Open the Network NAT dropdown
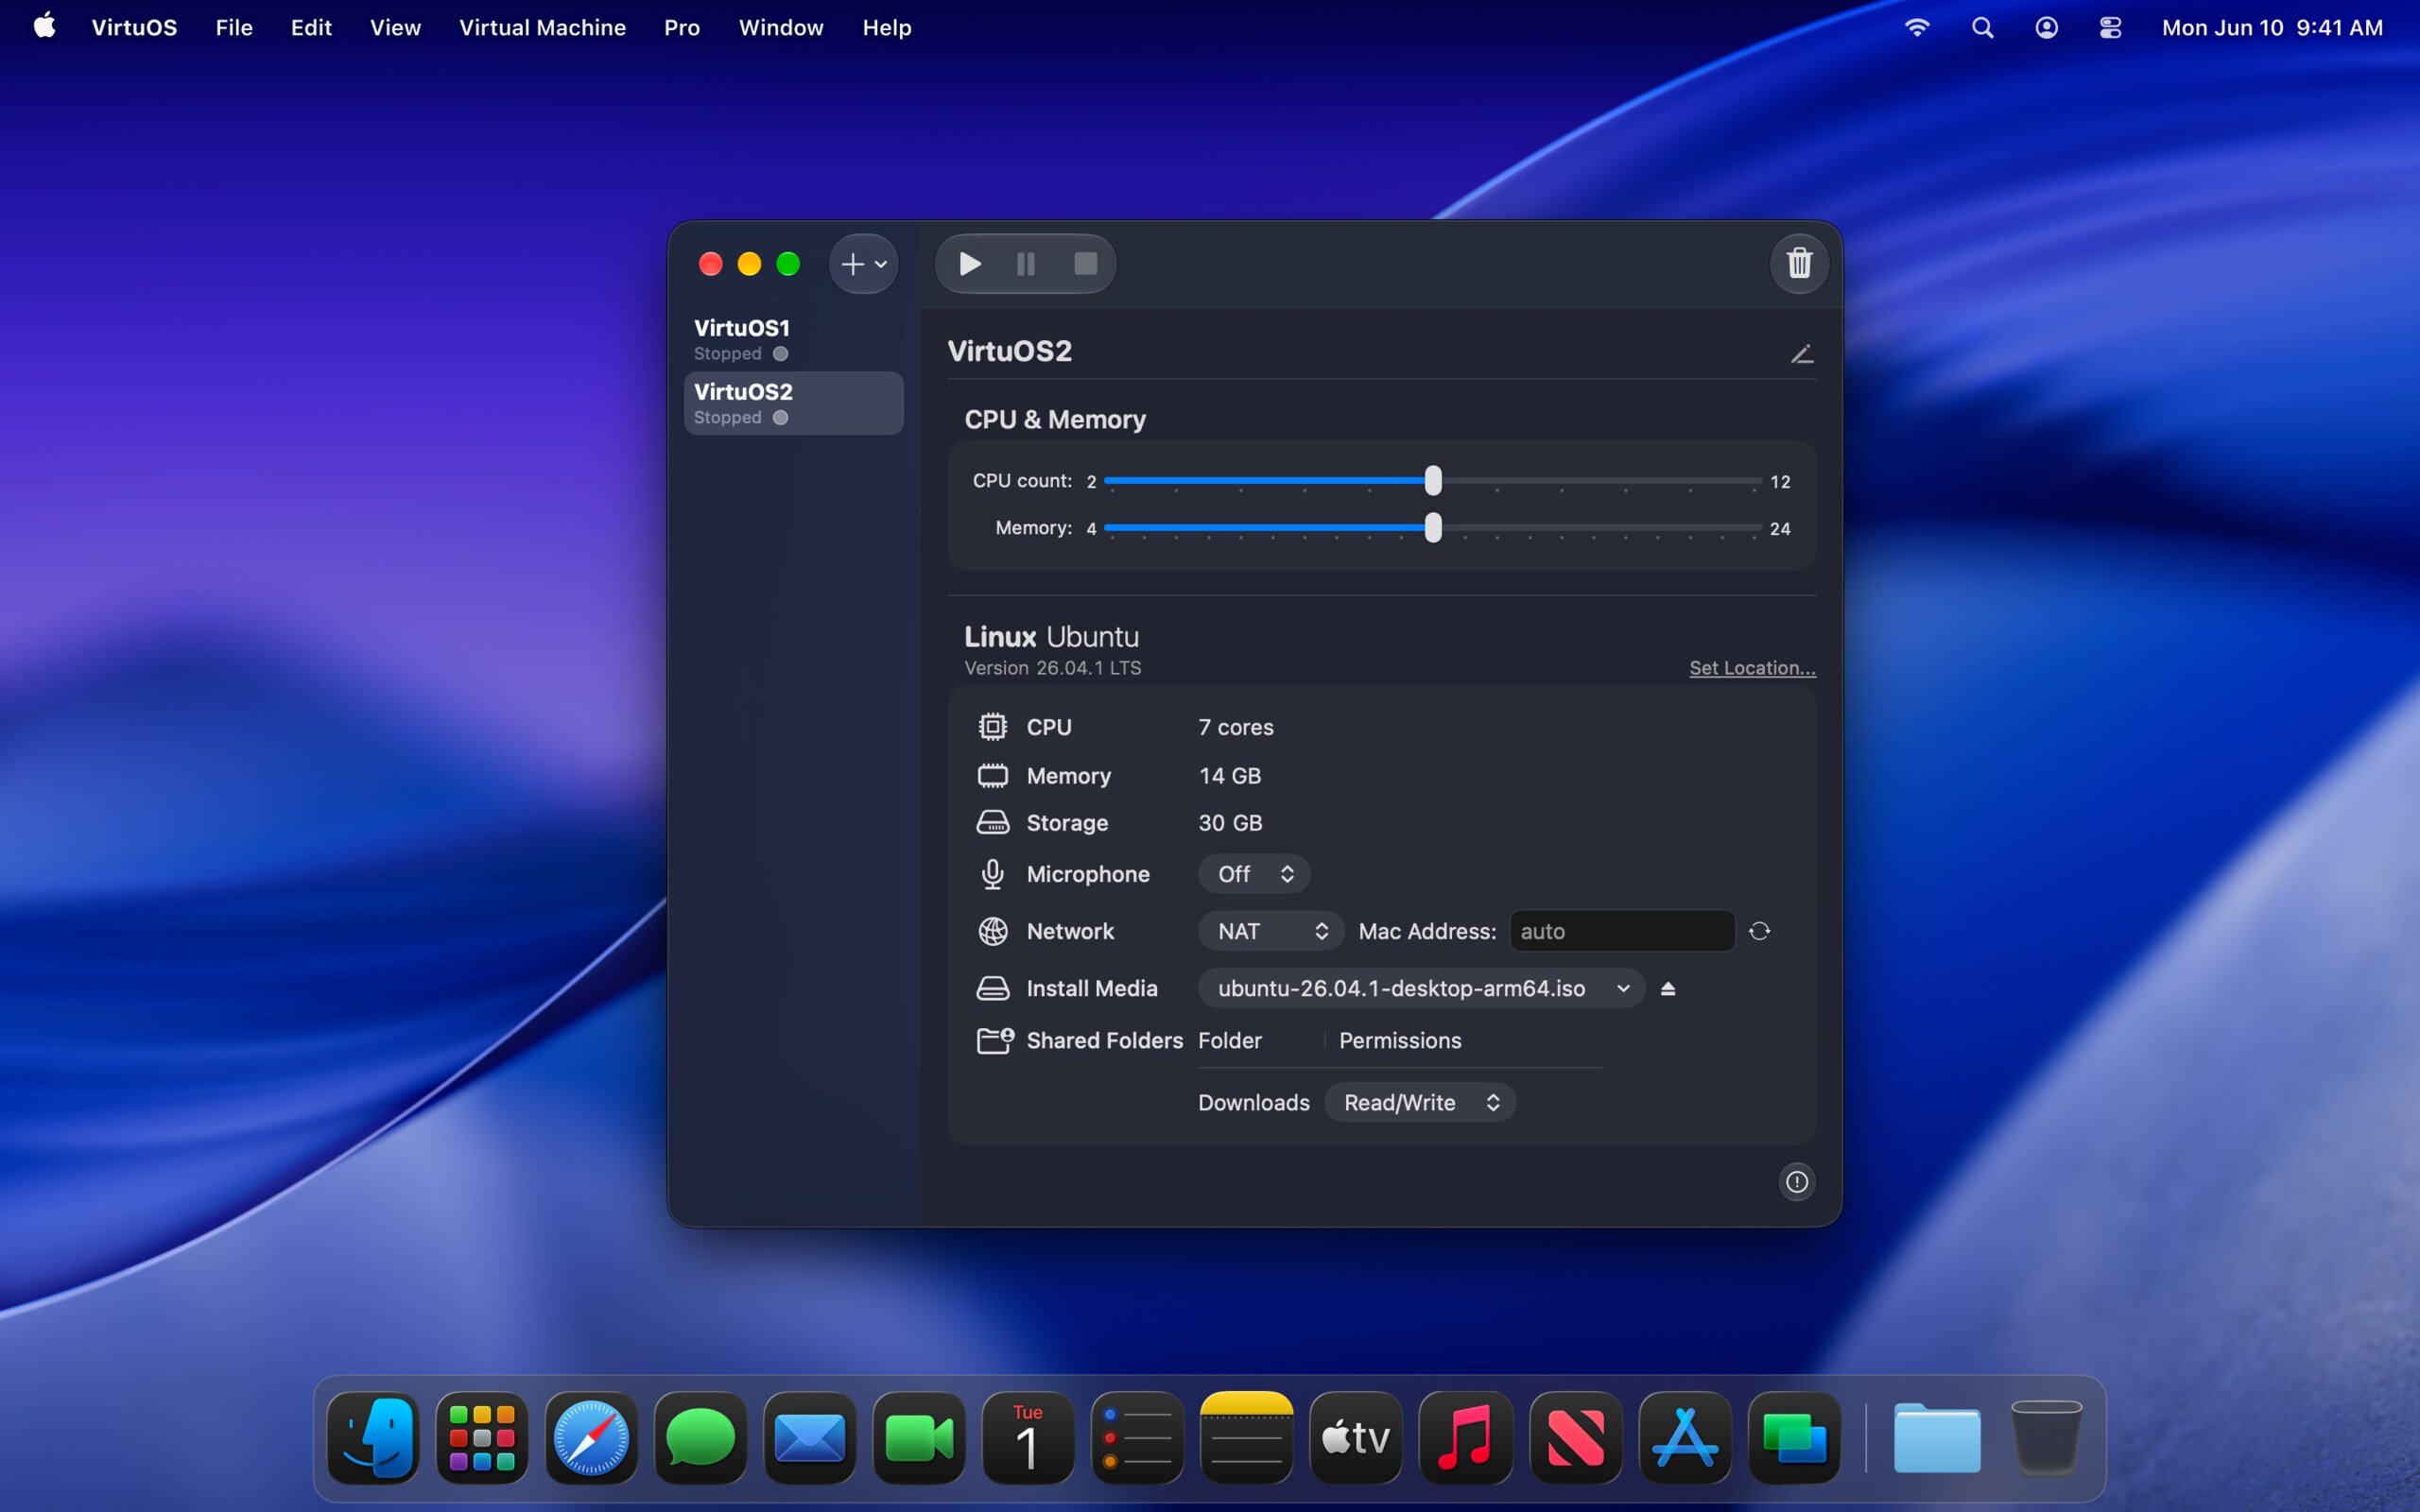This screenshot has height=1512, width=2420. point(1271,931)
